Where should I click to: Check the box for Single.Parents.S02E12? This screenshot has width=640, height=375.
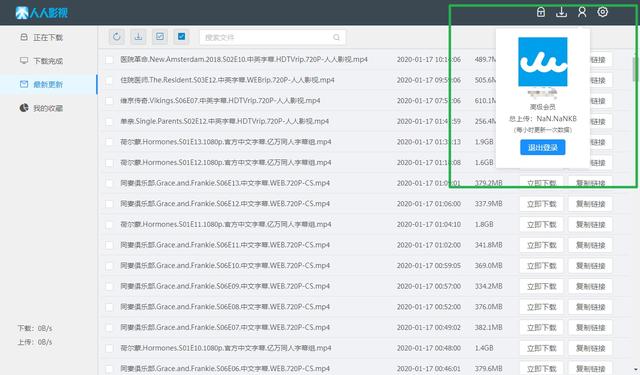point(109,122)
